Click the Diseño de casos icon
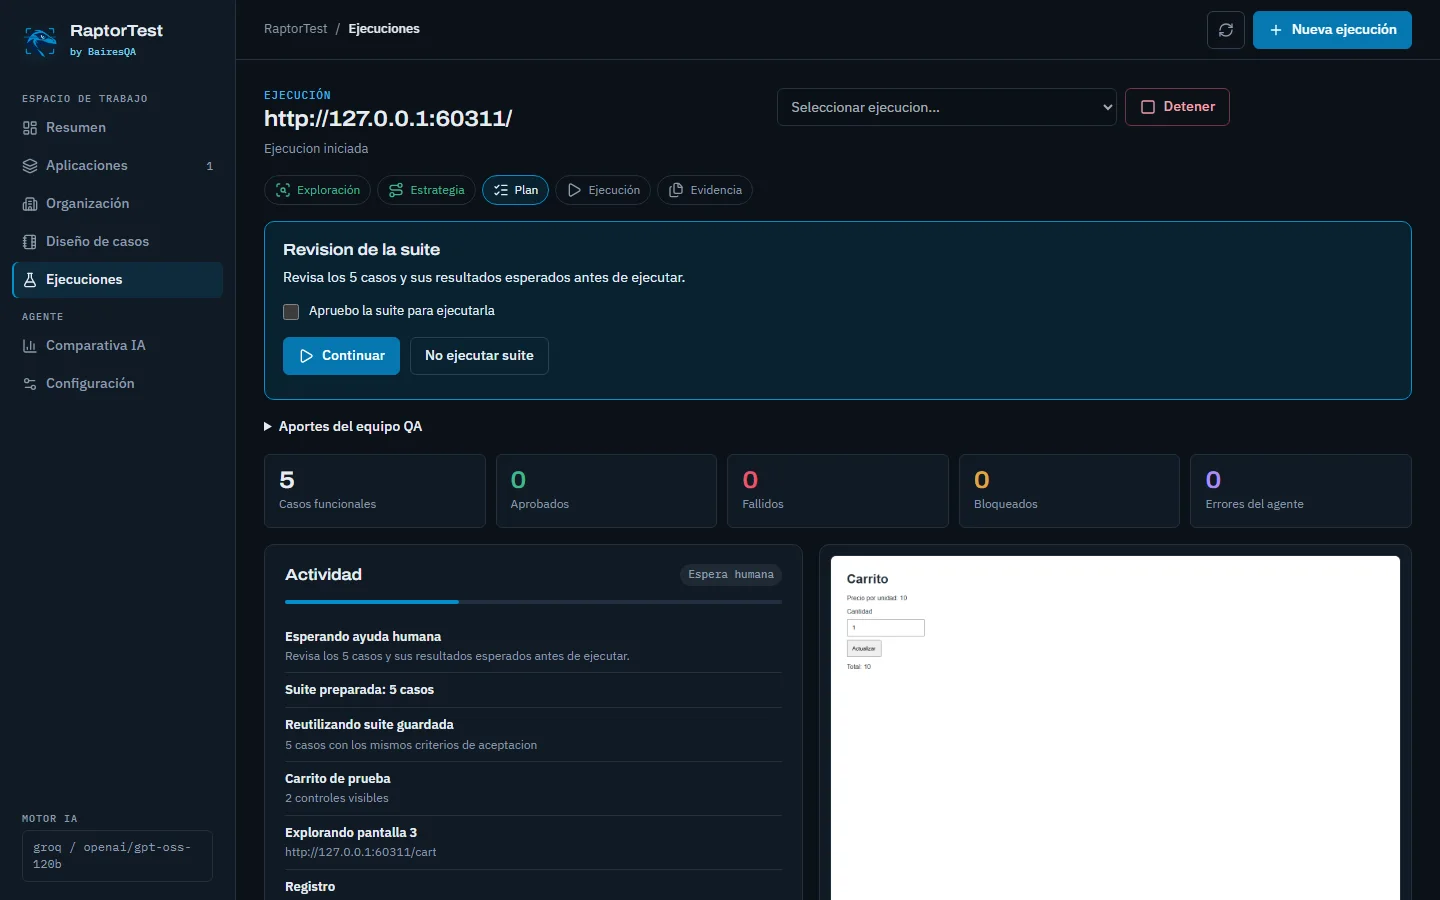1440x900 pixels. point(30,242)
